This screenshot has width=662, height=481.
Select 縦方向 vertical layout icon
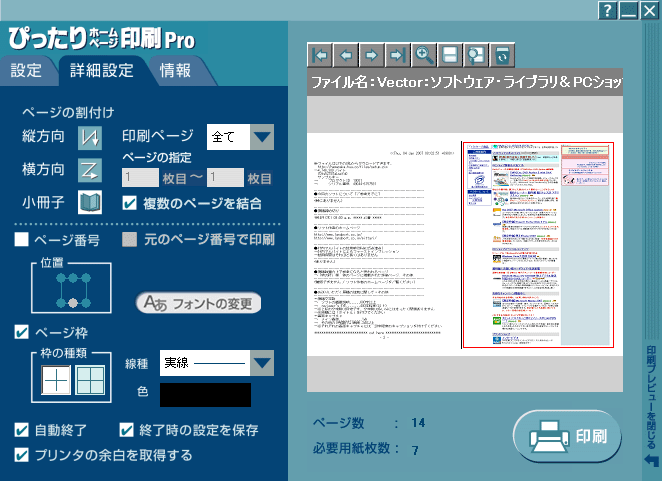click(x=90, y=137)
